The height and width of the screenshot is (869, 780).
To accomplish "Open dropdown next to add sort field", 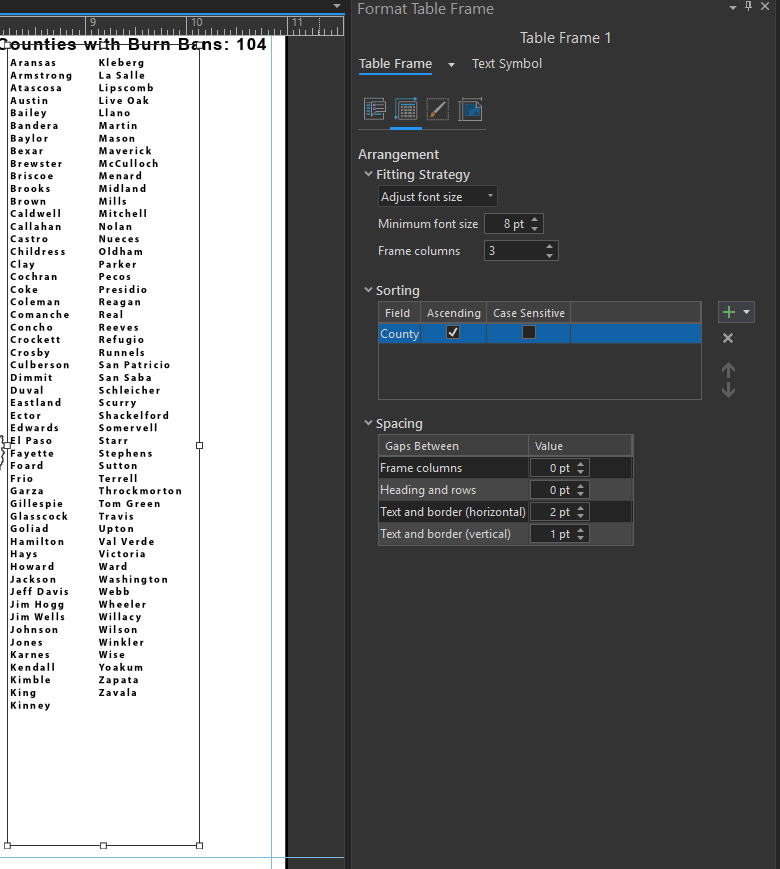I will tap(747, 312).
